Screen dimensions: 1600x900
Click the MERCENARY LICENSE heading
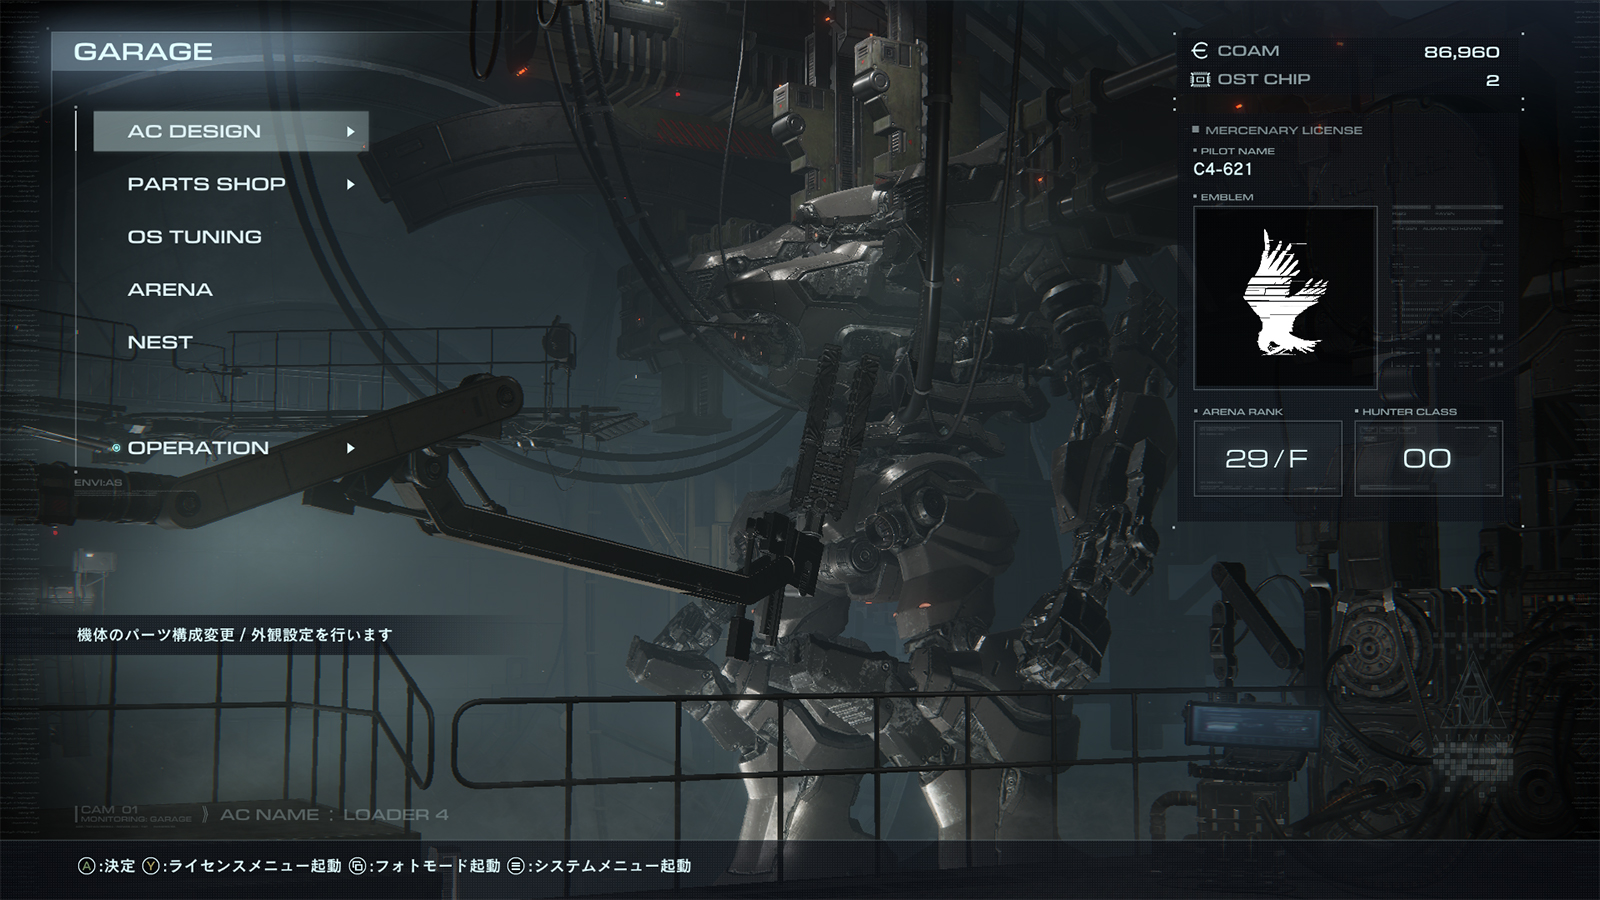tap(1283, 130)
